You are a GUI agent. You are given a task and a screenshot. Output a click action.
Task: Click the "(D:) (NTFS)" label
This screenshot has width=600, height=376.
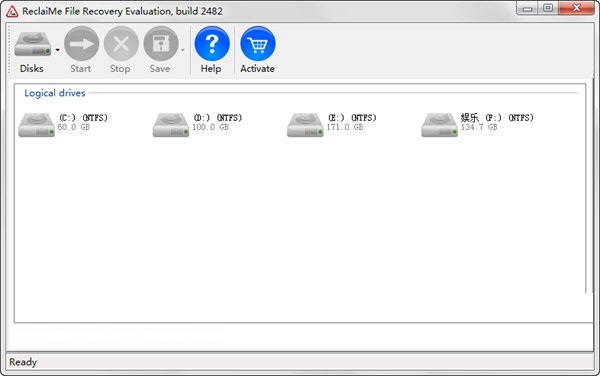(217, 117)
